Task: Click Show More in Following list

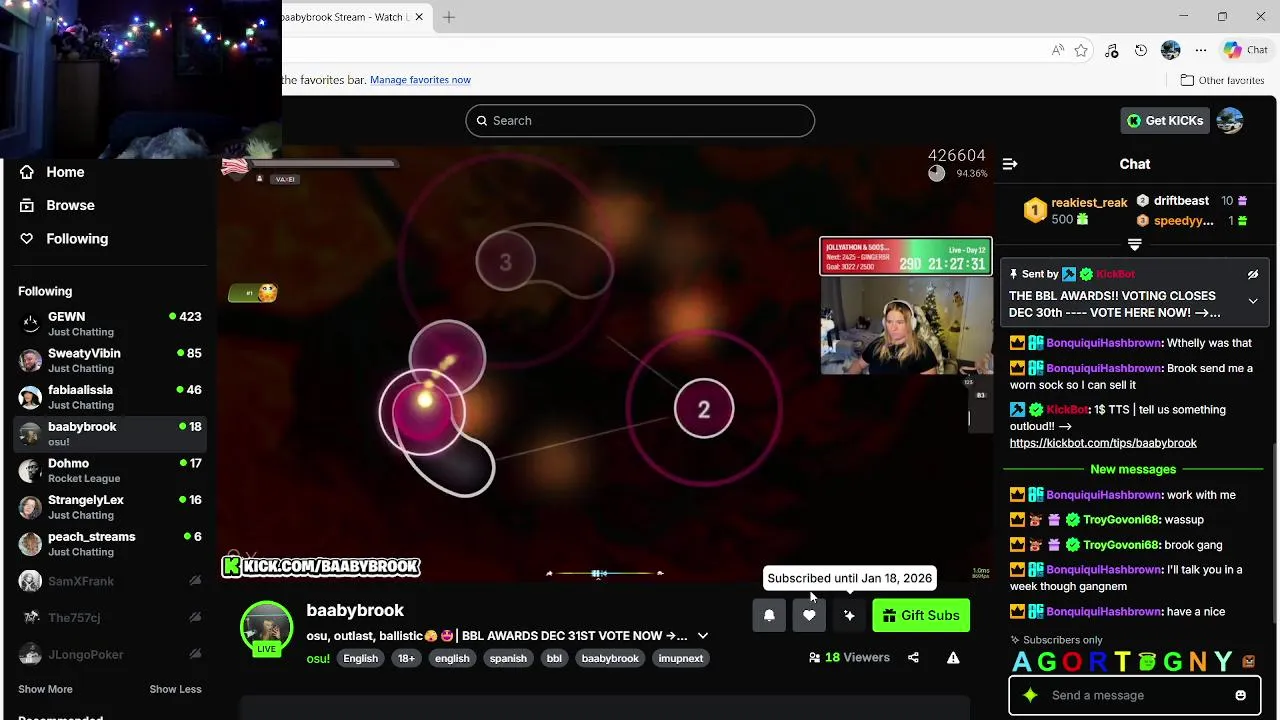Action: click(x=45, y=689)
